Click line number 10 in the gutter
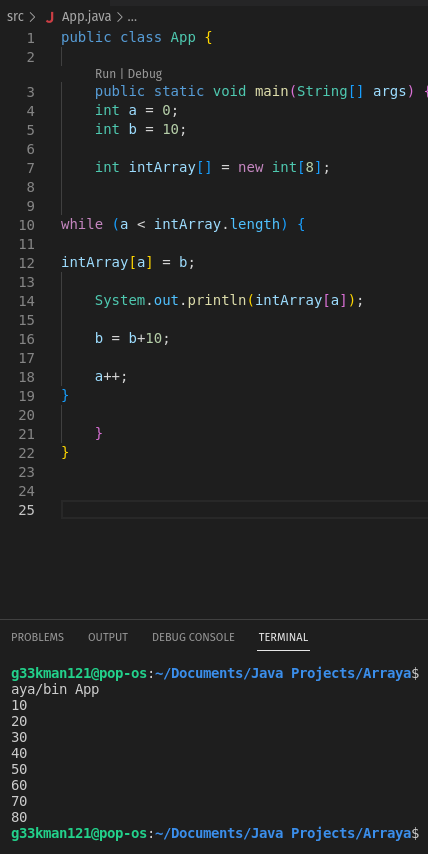Image resolution: width=428 pixels, height=854 pixels. coord(26,225)
